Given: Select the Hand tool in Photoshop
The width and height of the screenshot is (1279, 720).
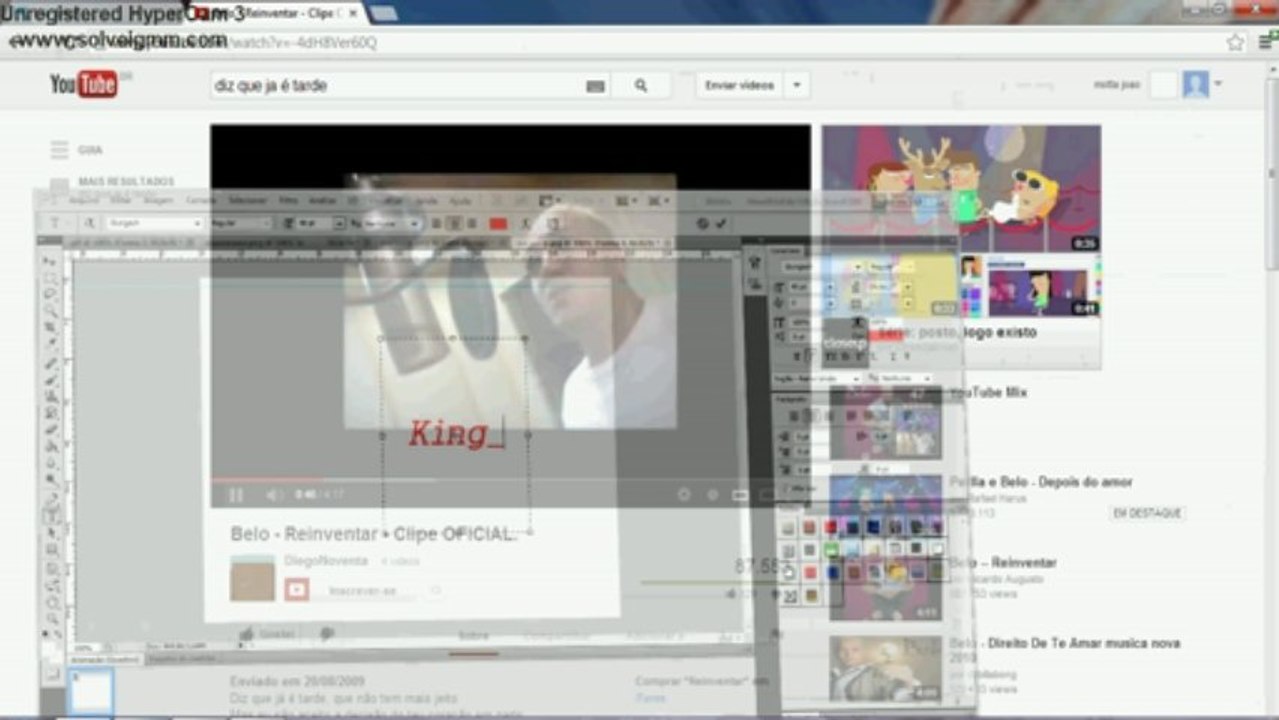Looking at the screenshot, I should click(x=52, y=603).
